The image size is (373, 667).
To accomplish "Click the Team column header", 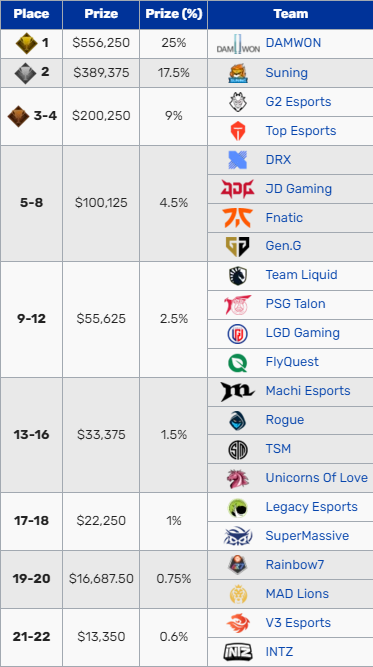I will (x=290, y=14).
